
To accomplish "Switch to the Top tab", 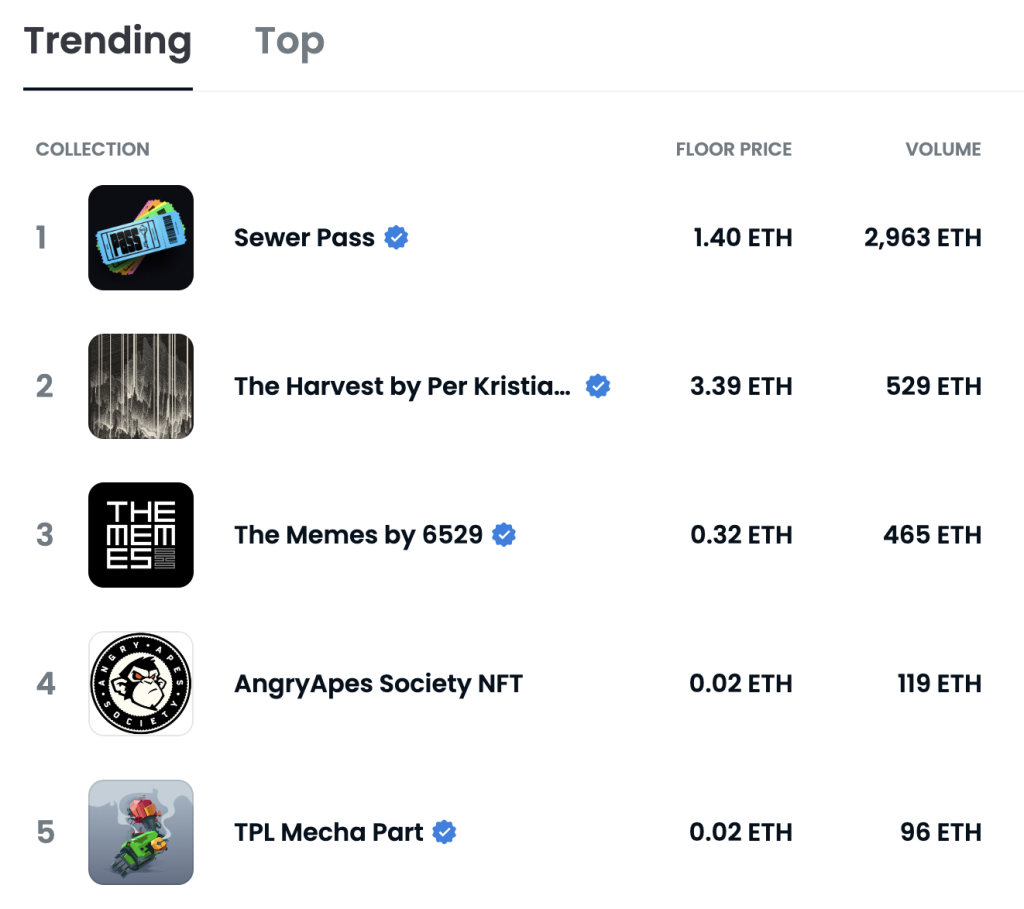I will pos(289,42).
